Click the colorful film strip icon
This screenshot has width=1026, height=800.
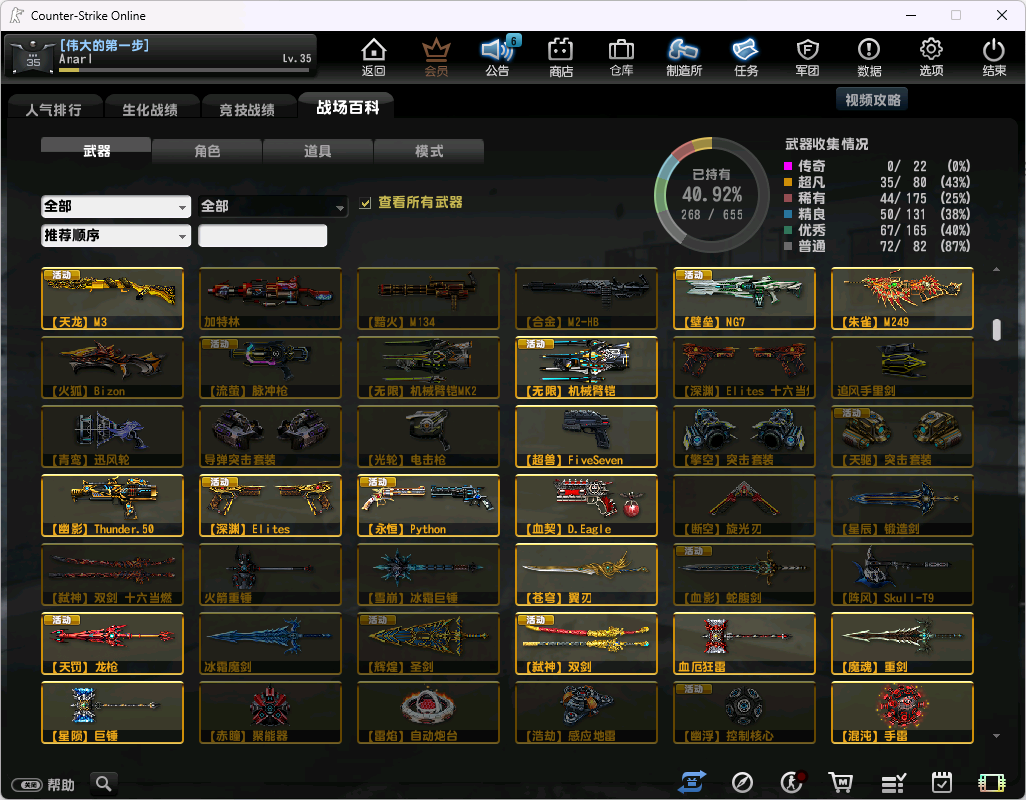coord(991,782)
